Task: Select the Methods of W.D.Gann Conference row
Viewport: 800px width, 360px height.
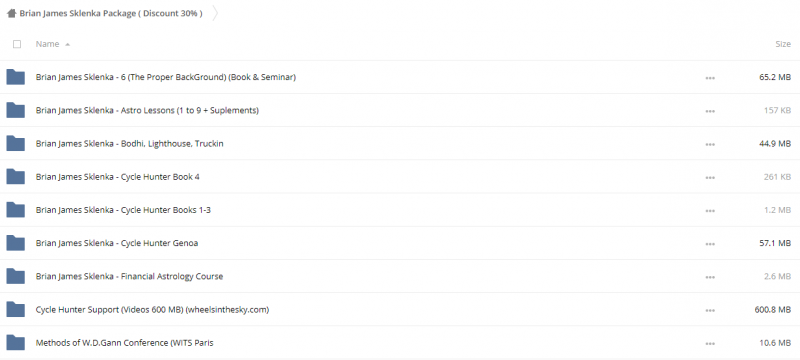Action: 400,343
